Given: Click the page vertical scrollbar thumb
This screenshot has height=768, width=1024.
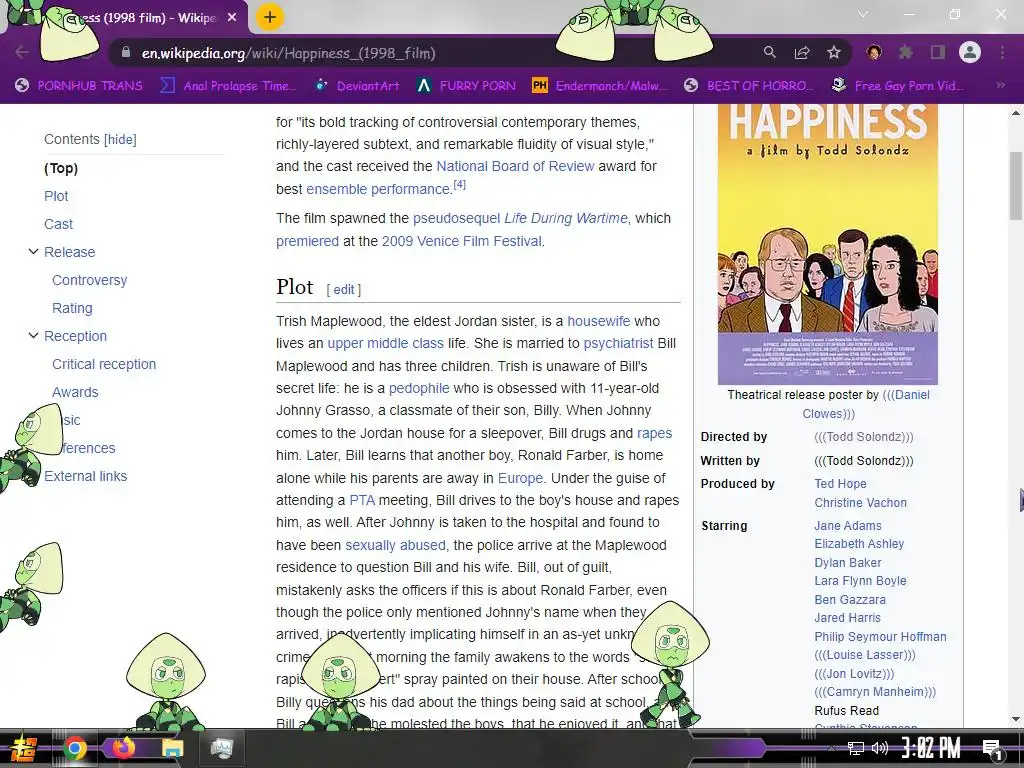Looking at the screenshot, I should click(1016, 185).
